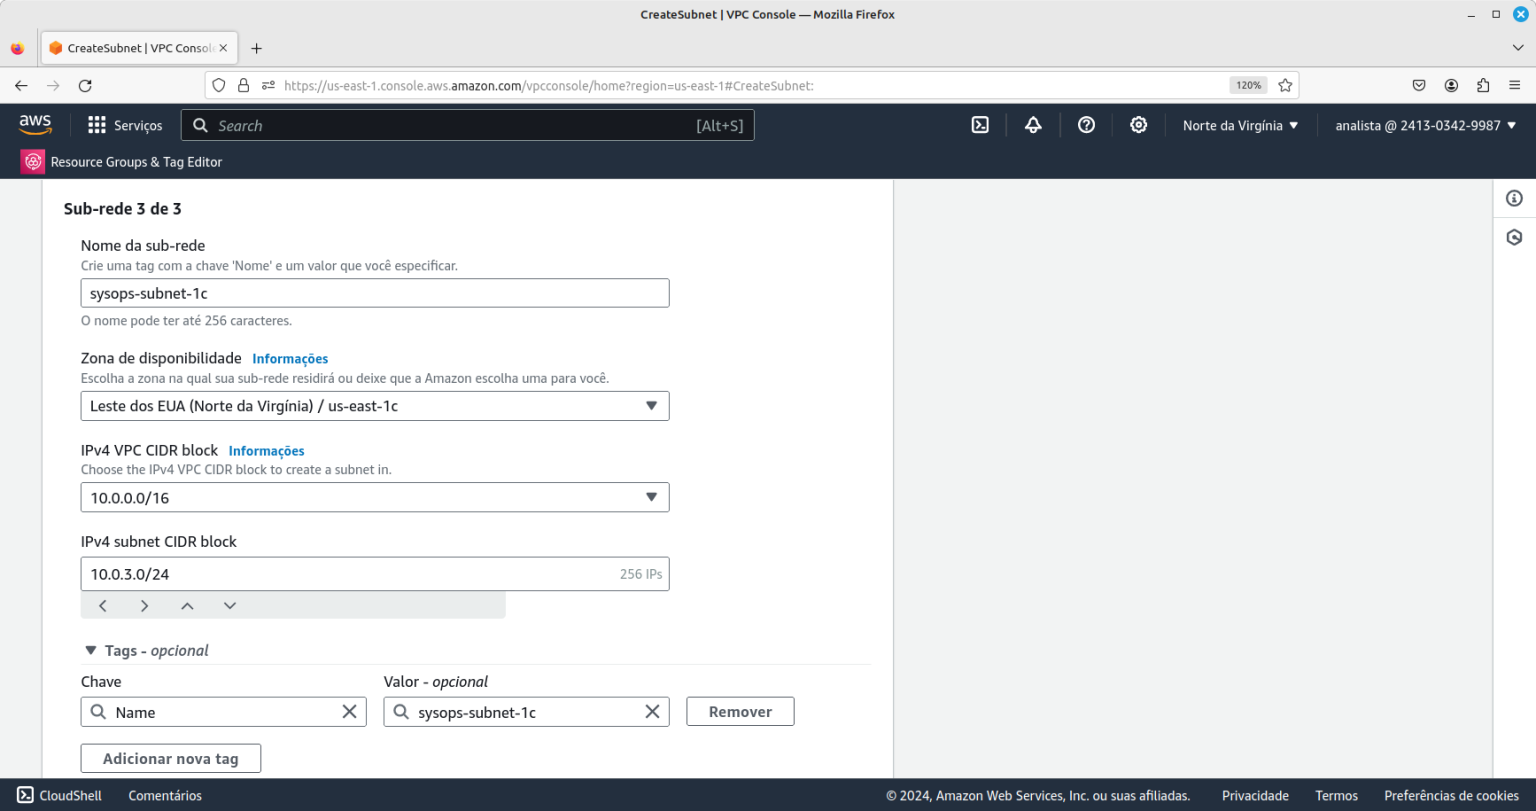Open the Privacidade footer link

click(x=1255, y=796)
